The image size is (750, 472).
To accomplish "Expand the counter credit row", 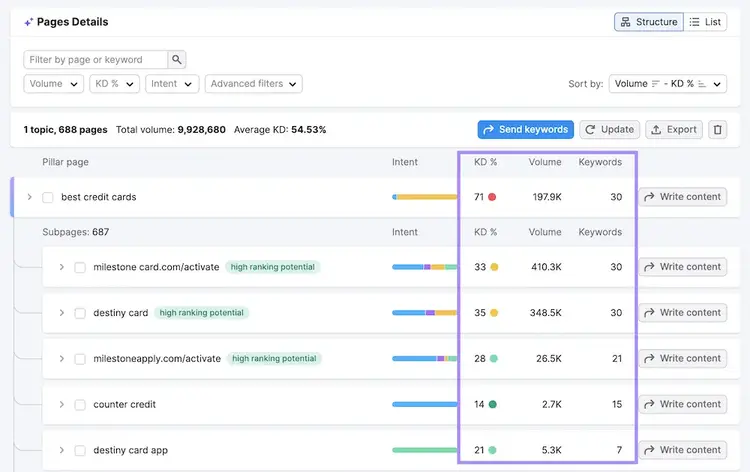I will pyautogui.click(x=62, y=405).
